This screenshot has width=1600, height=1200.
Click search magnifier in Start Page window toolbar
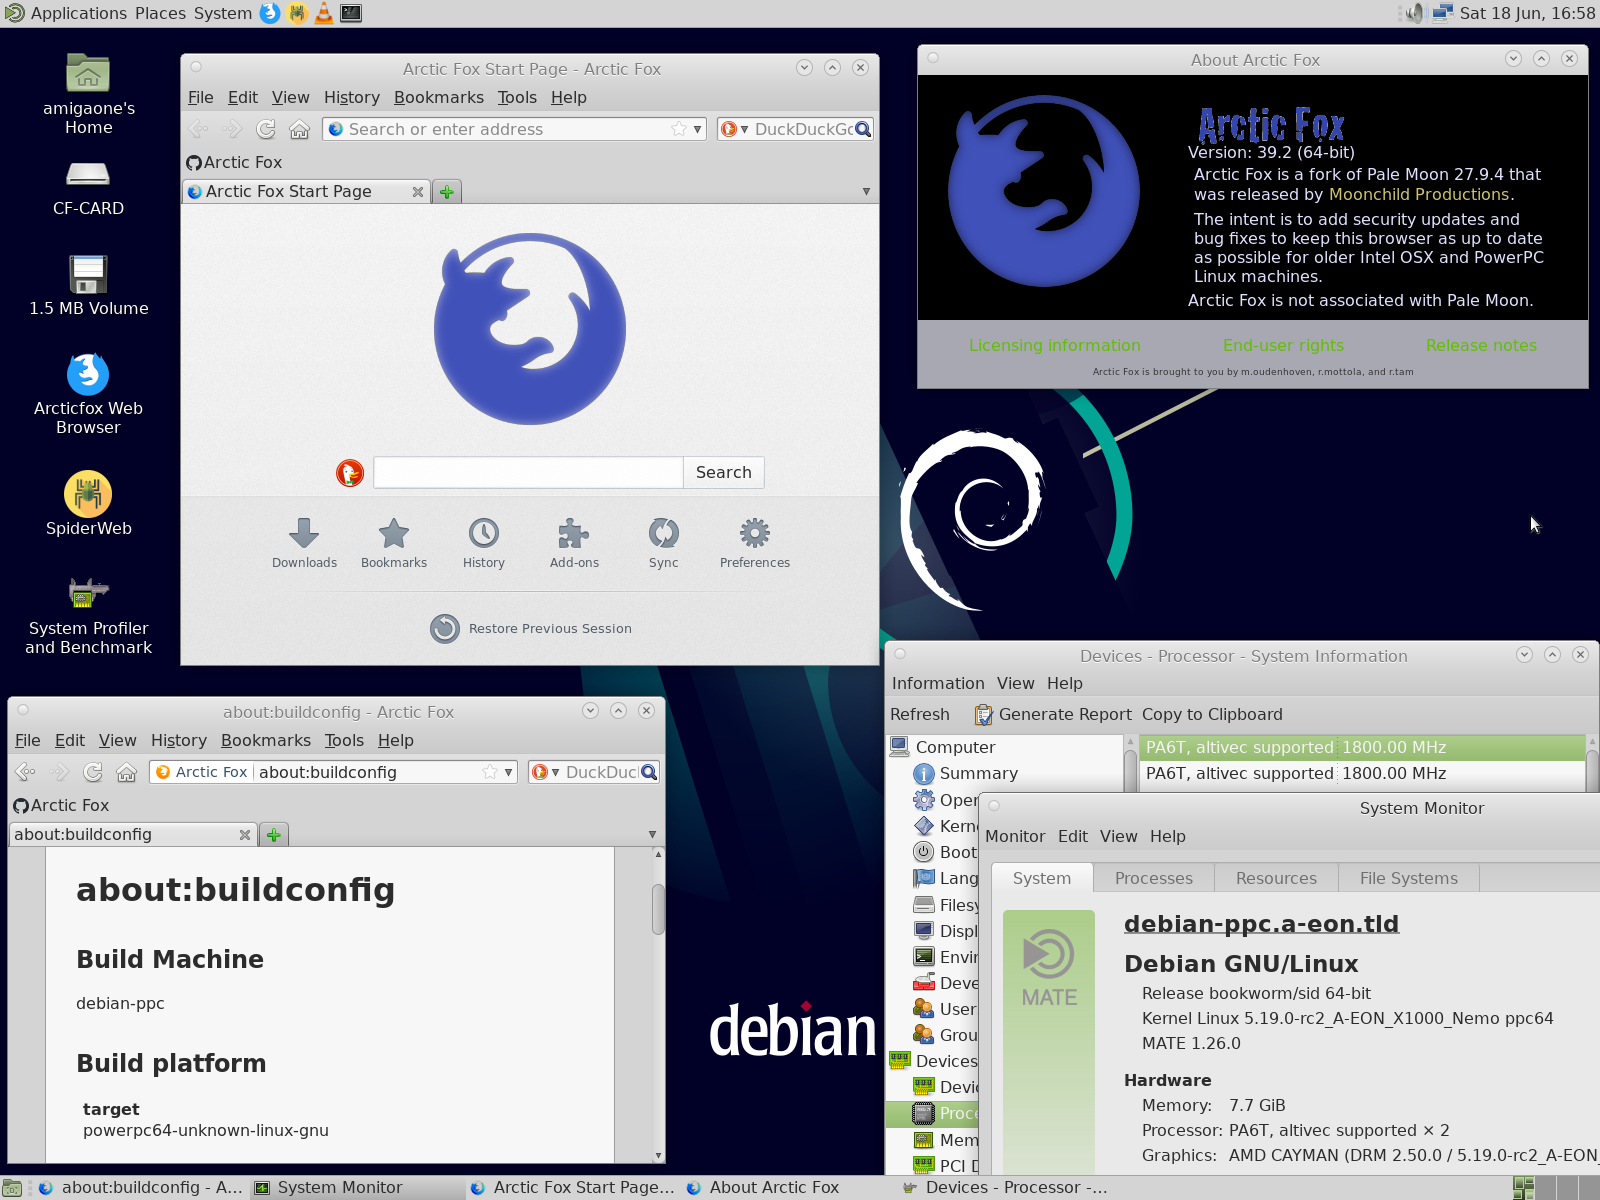[x=863, y=129]
